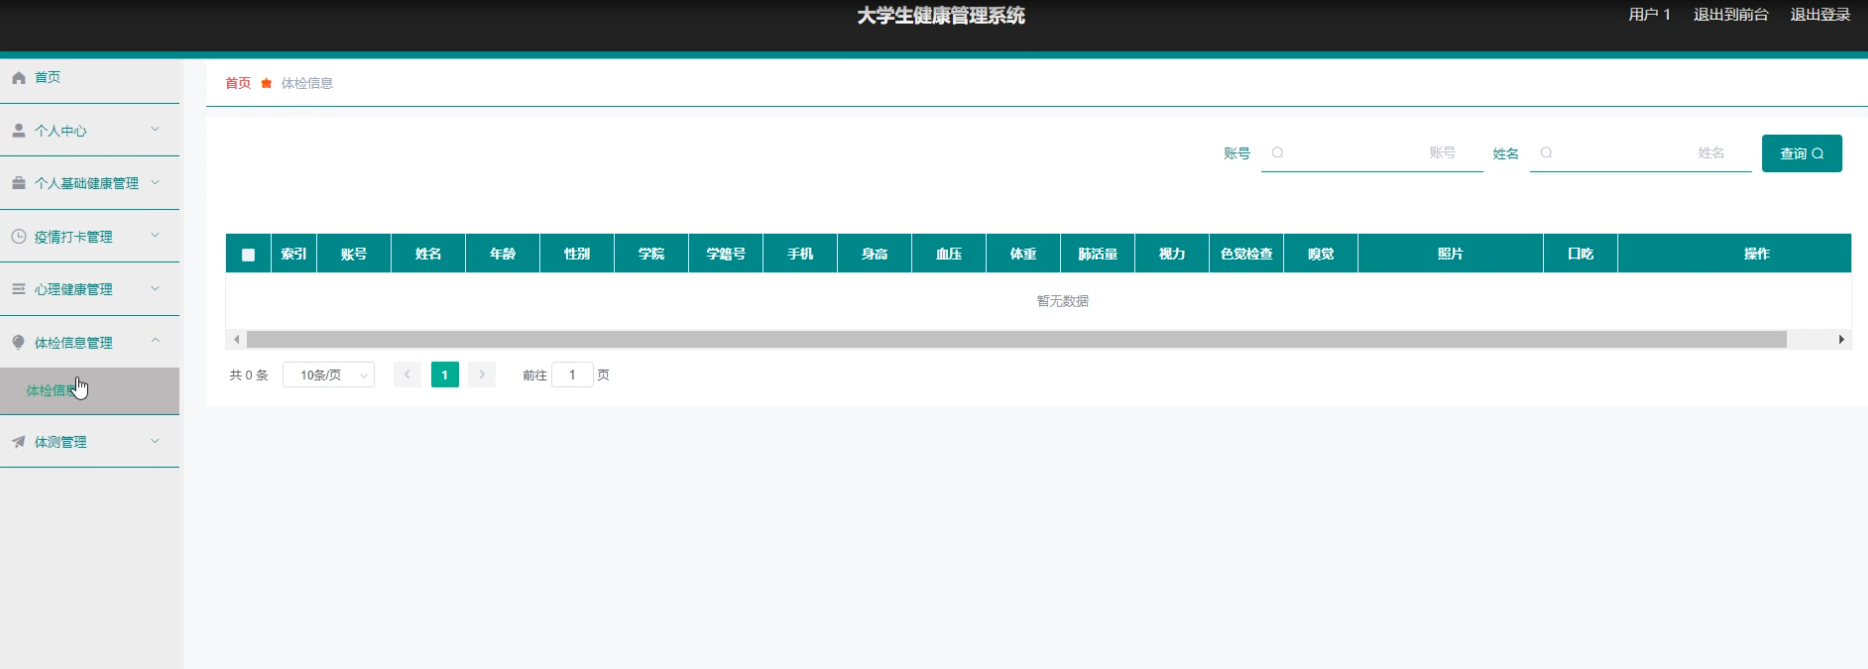
Task: Select page 1 in pagination
Action: [445, 375]
